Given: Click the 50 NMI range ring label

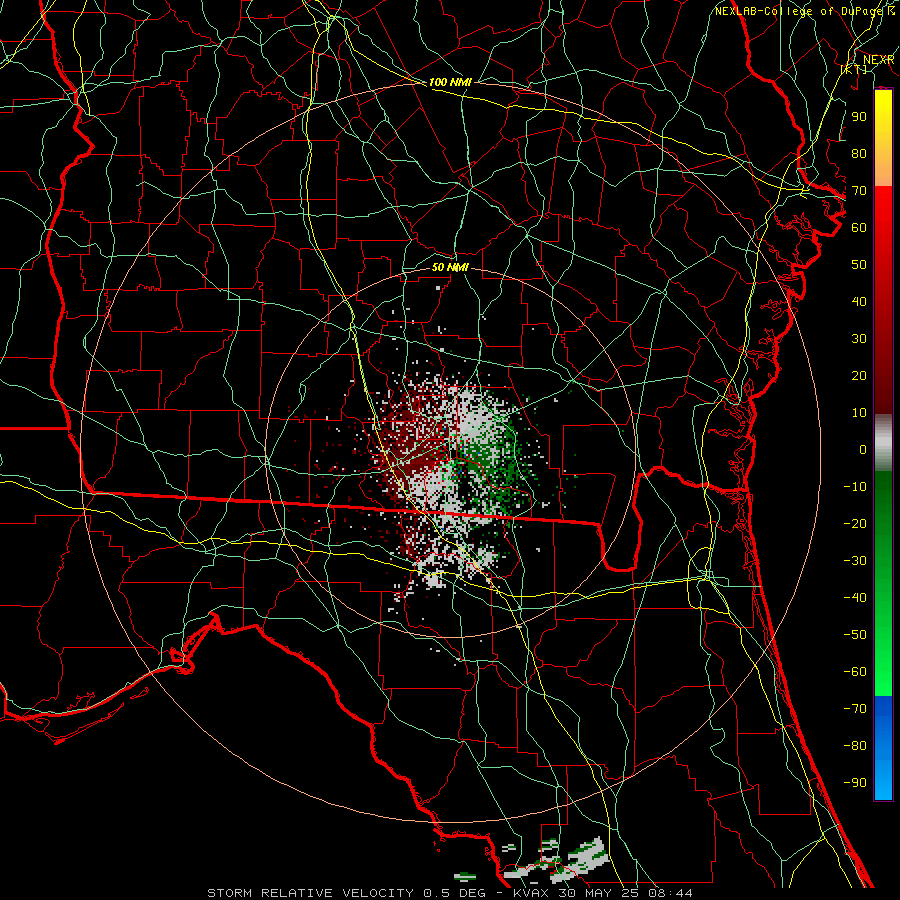Looking at the screenshot, I should 450,267.
